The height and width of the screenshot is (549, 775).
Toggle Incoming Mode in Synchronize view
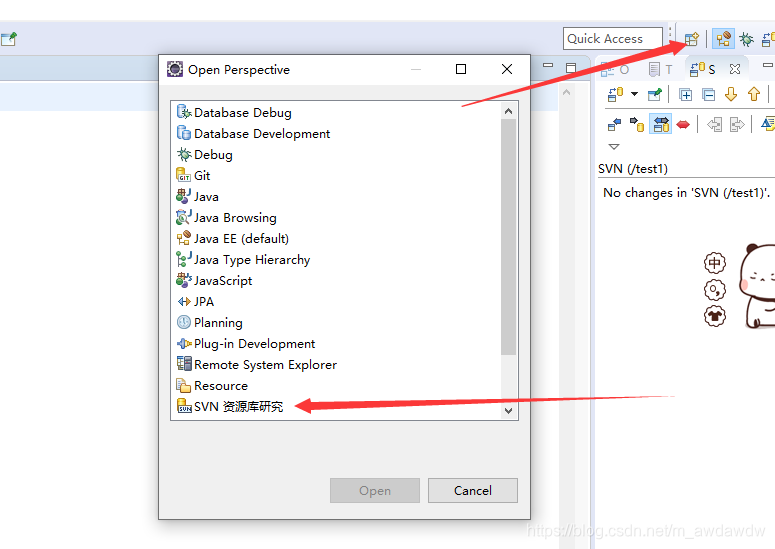click(x=614, y=125)
